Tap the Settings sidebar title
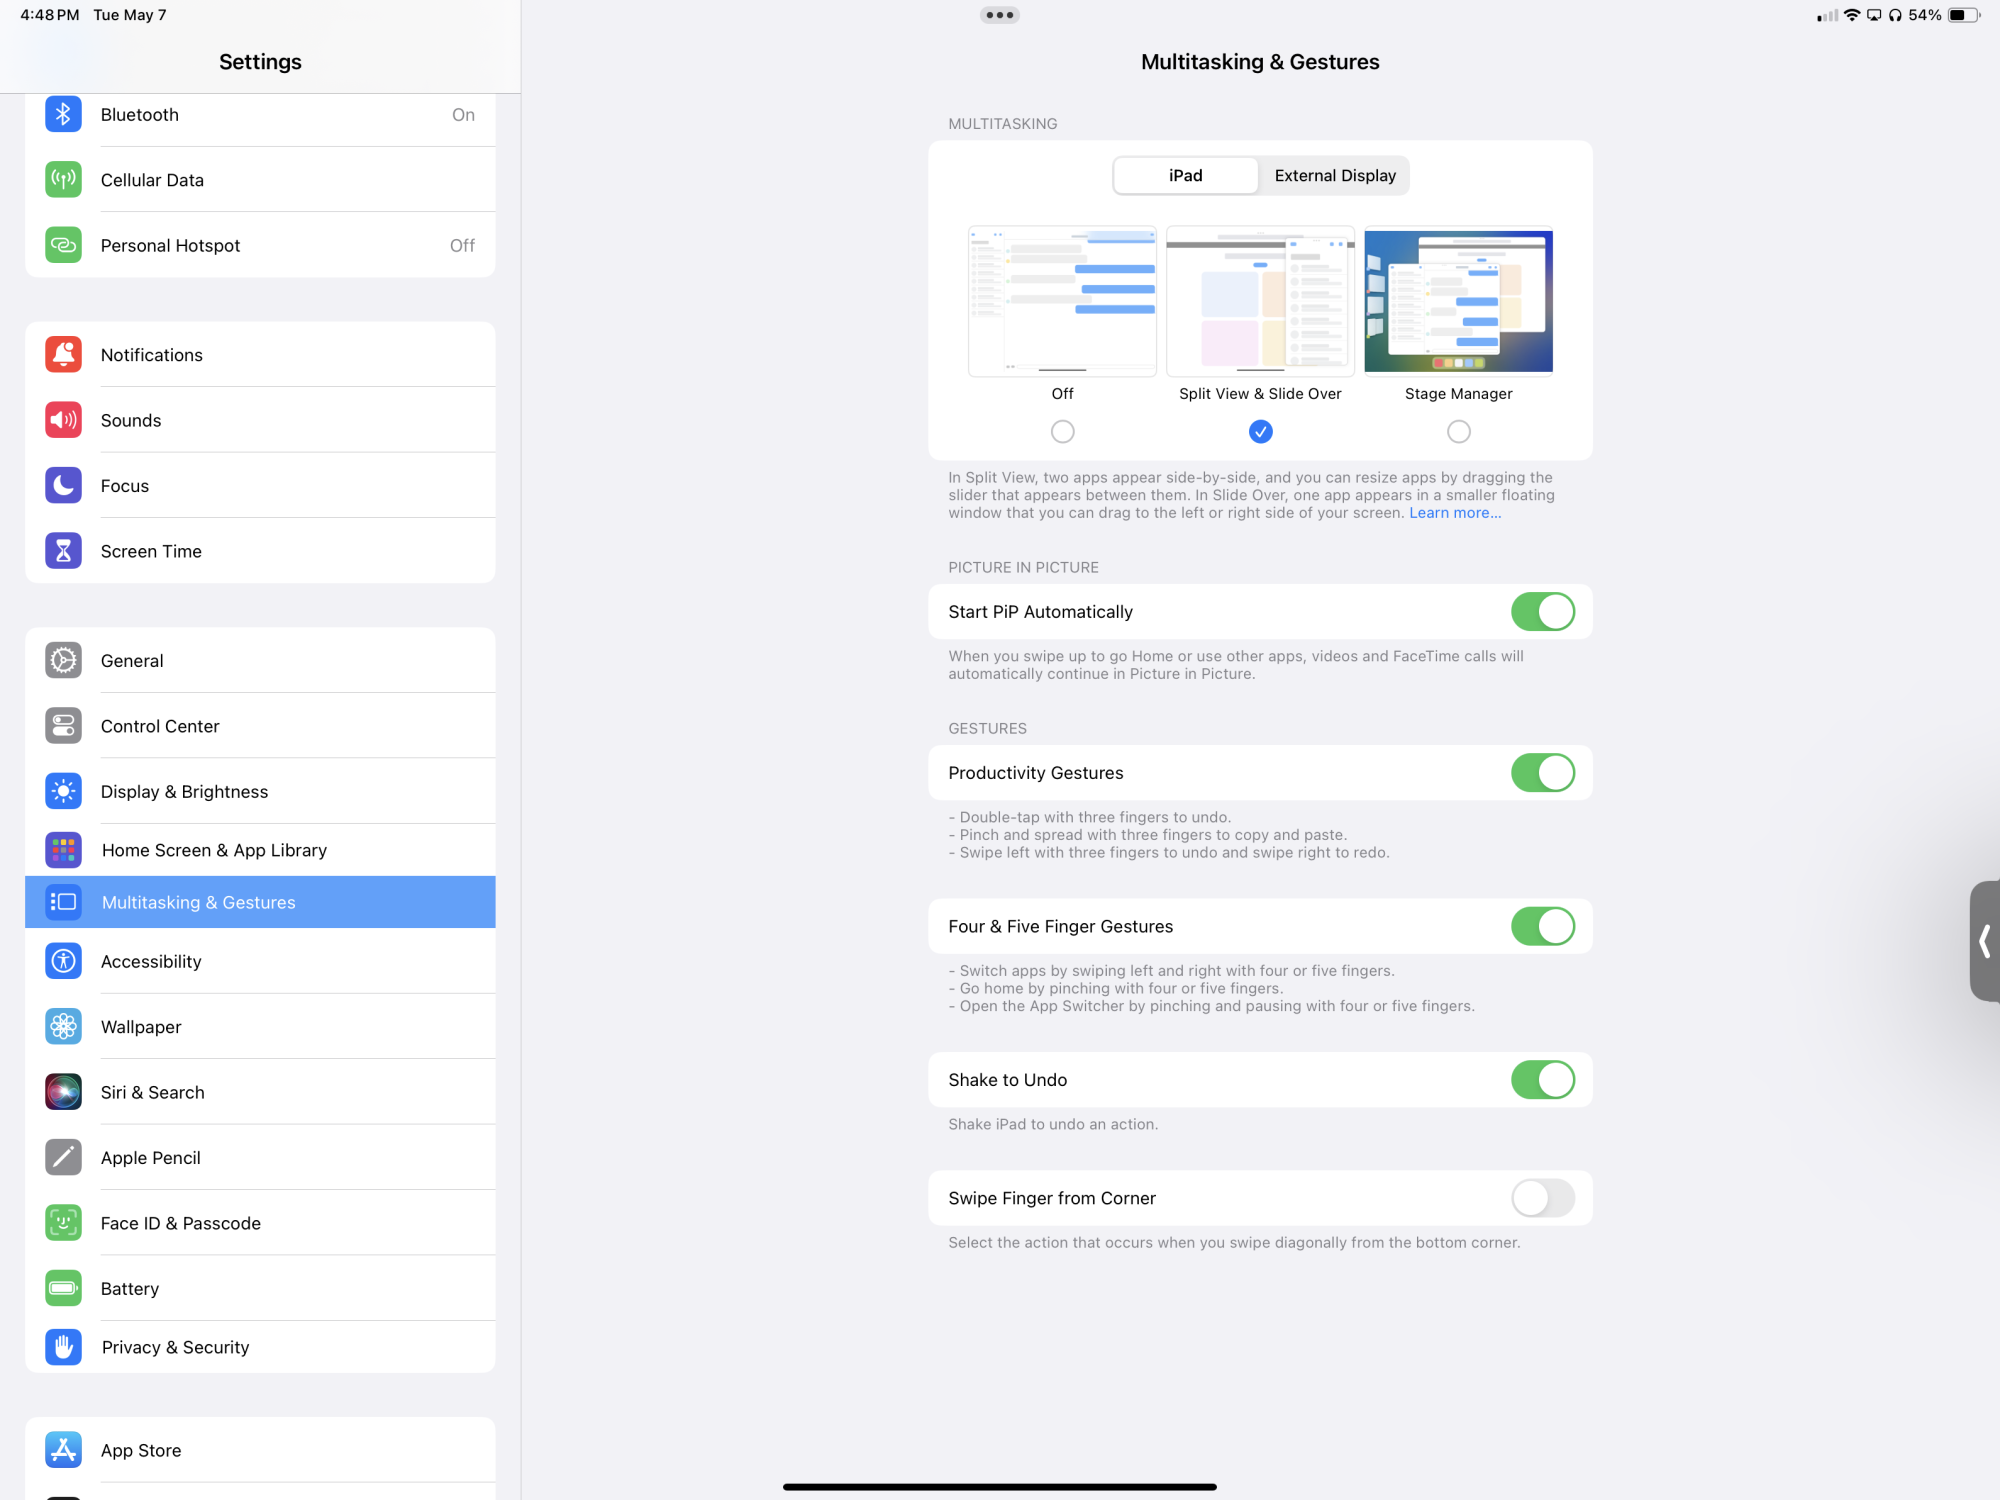 click(x=260, y=62)
